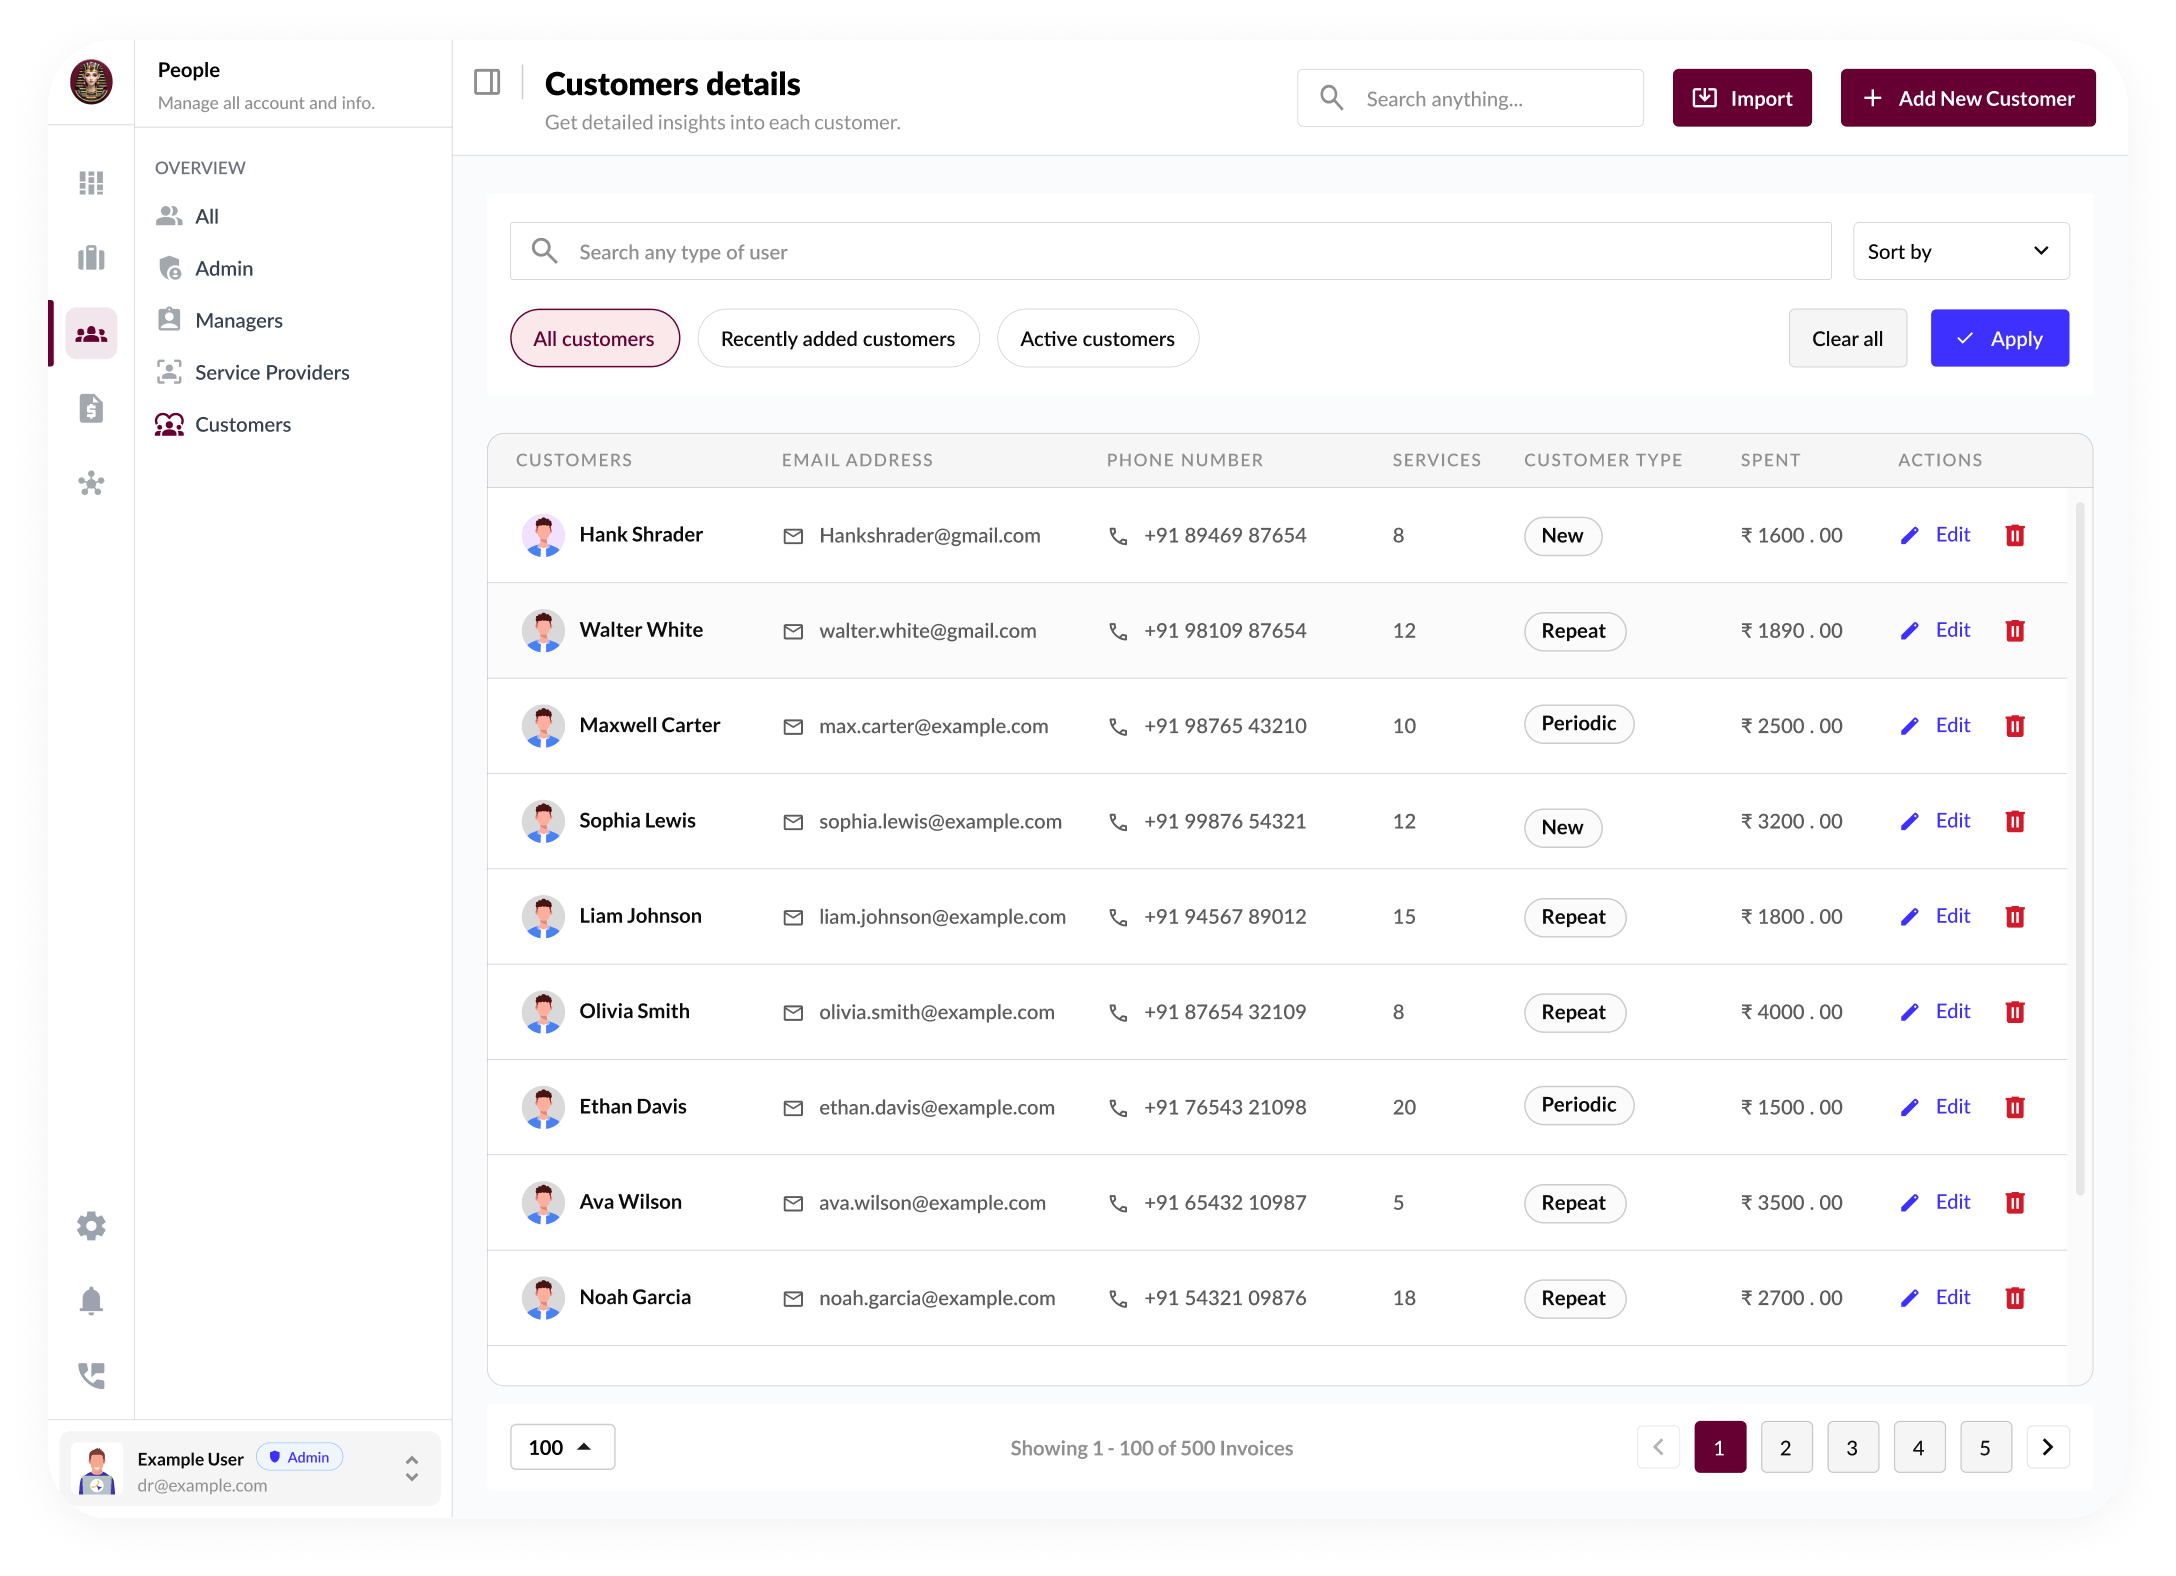Click the customer table vertical scrollbar
The width and height of the screenshot is (2176, 1576).
pos(2080,848)
